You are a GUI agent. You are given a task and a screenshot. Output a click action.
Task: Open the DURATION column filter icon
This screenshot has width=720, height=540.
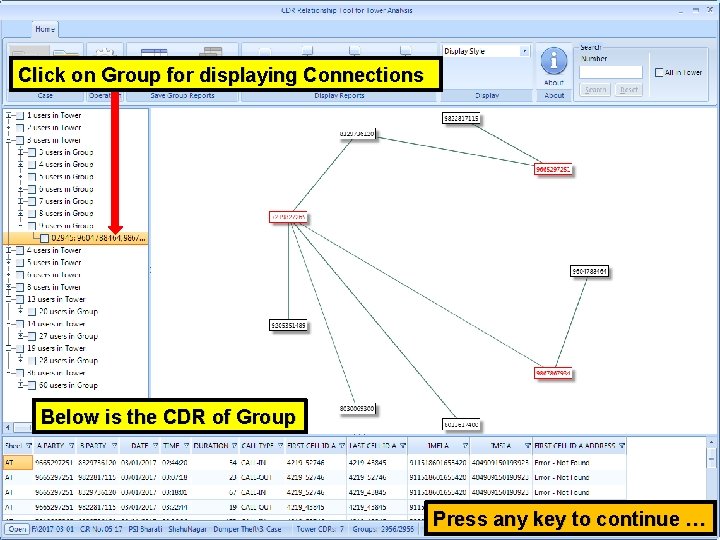point(234,445)
